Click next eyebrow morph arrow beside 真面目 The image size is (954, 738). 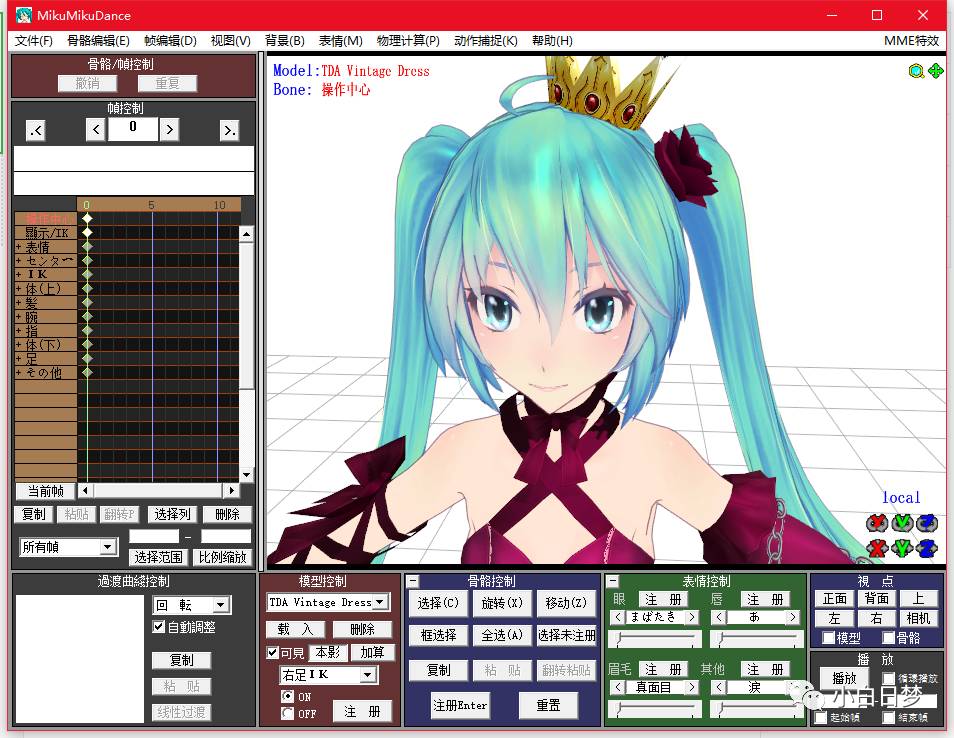click(692, 687)
